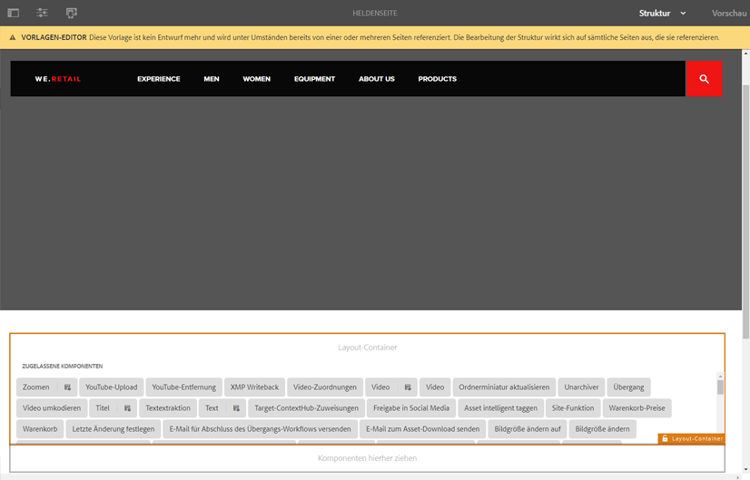Open the PRODUCTS navigation item
The height and width of the screenshot is (480, 750).
tap(437, 79)
